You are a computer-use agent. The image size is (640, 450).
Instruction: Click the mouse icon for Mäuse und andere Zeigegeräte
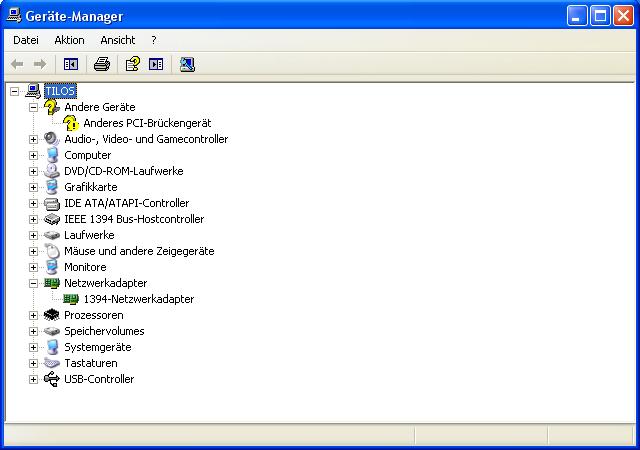52,251
